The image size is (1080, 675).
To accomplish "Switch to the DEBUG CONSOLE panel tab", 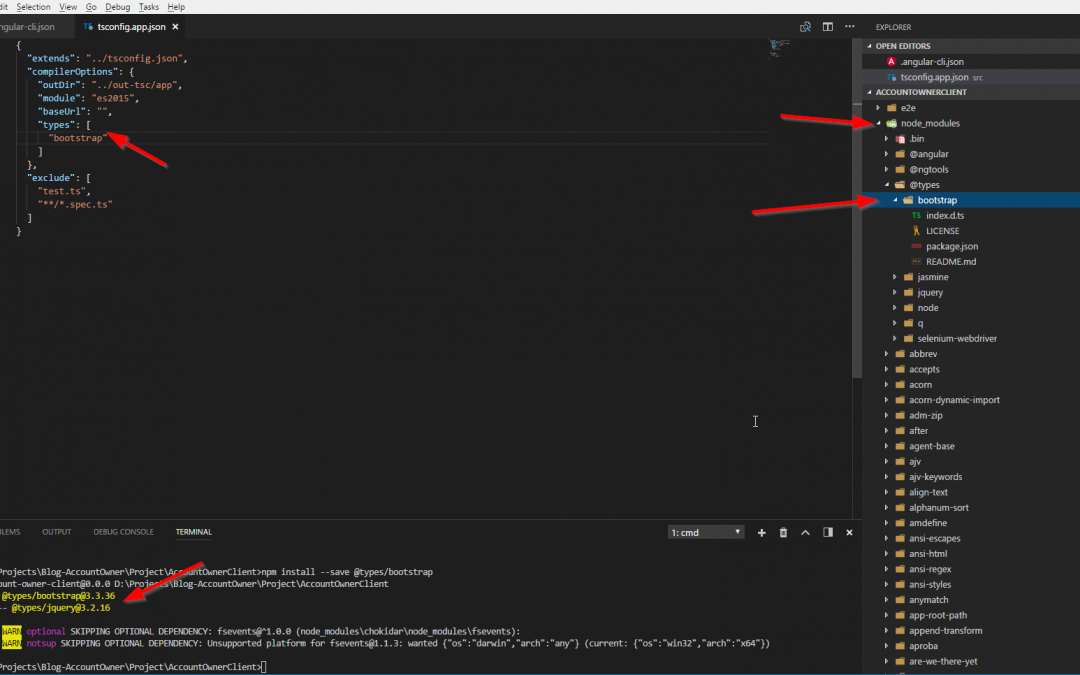I will click(123, 532).
